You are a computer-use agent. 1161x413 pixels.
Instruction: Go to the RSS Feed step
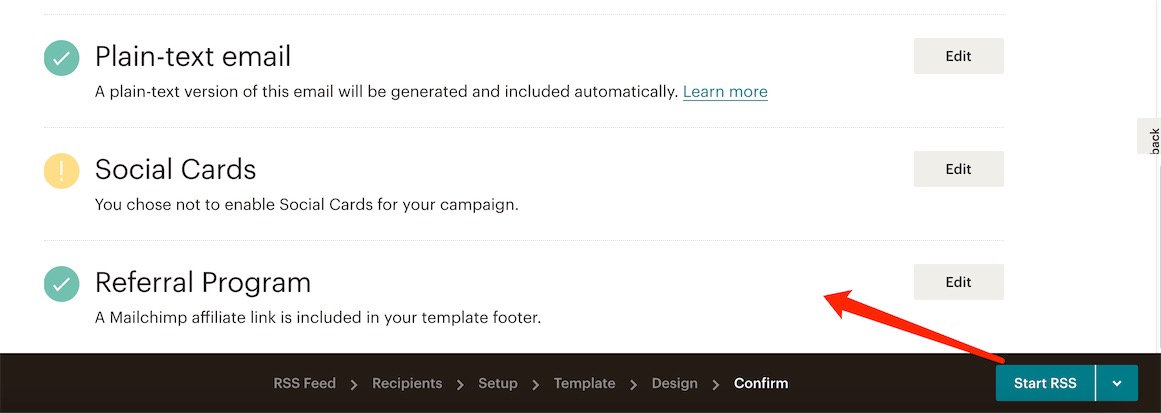[x=304, y=383]
